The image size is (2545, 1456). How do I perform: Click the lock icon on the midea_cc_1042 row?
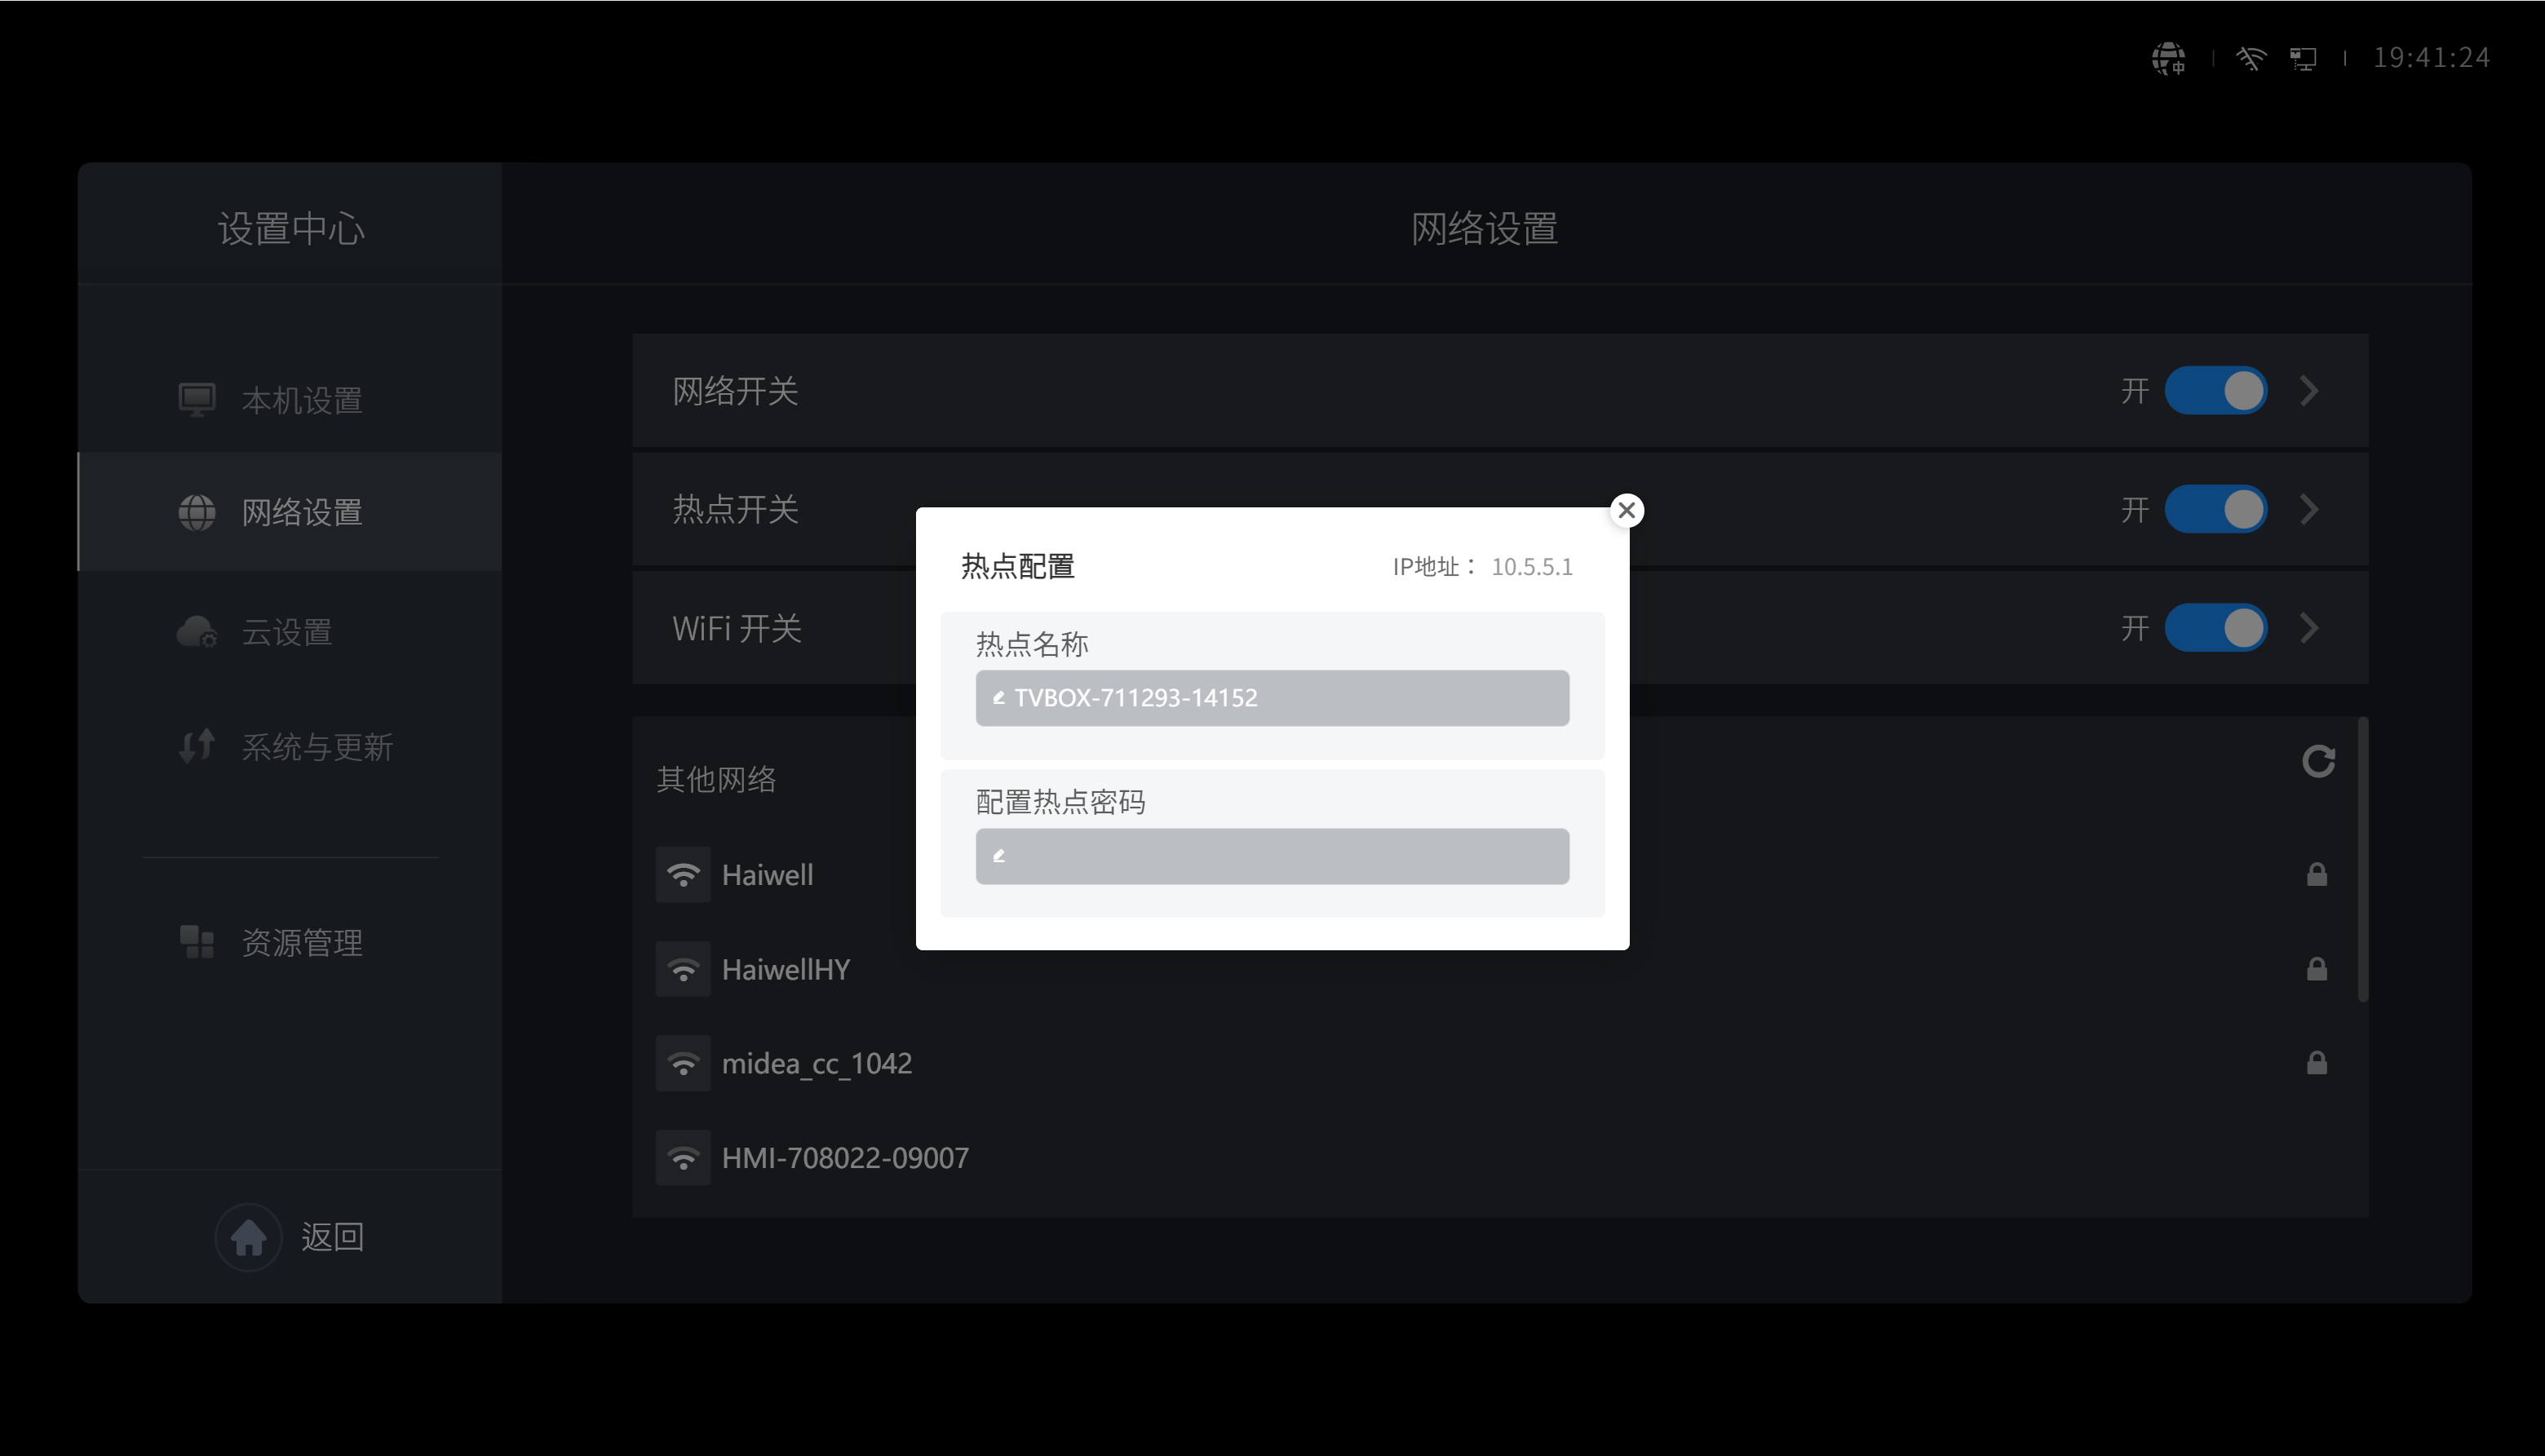[2316, 1062]
